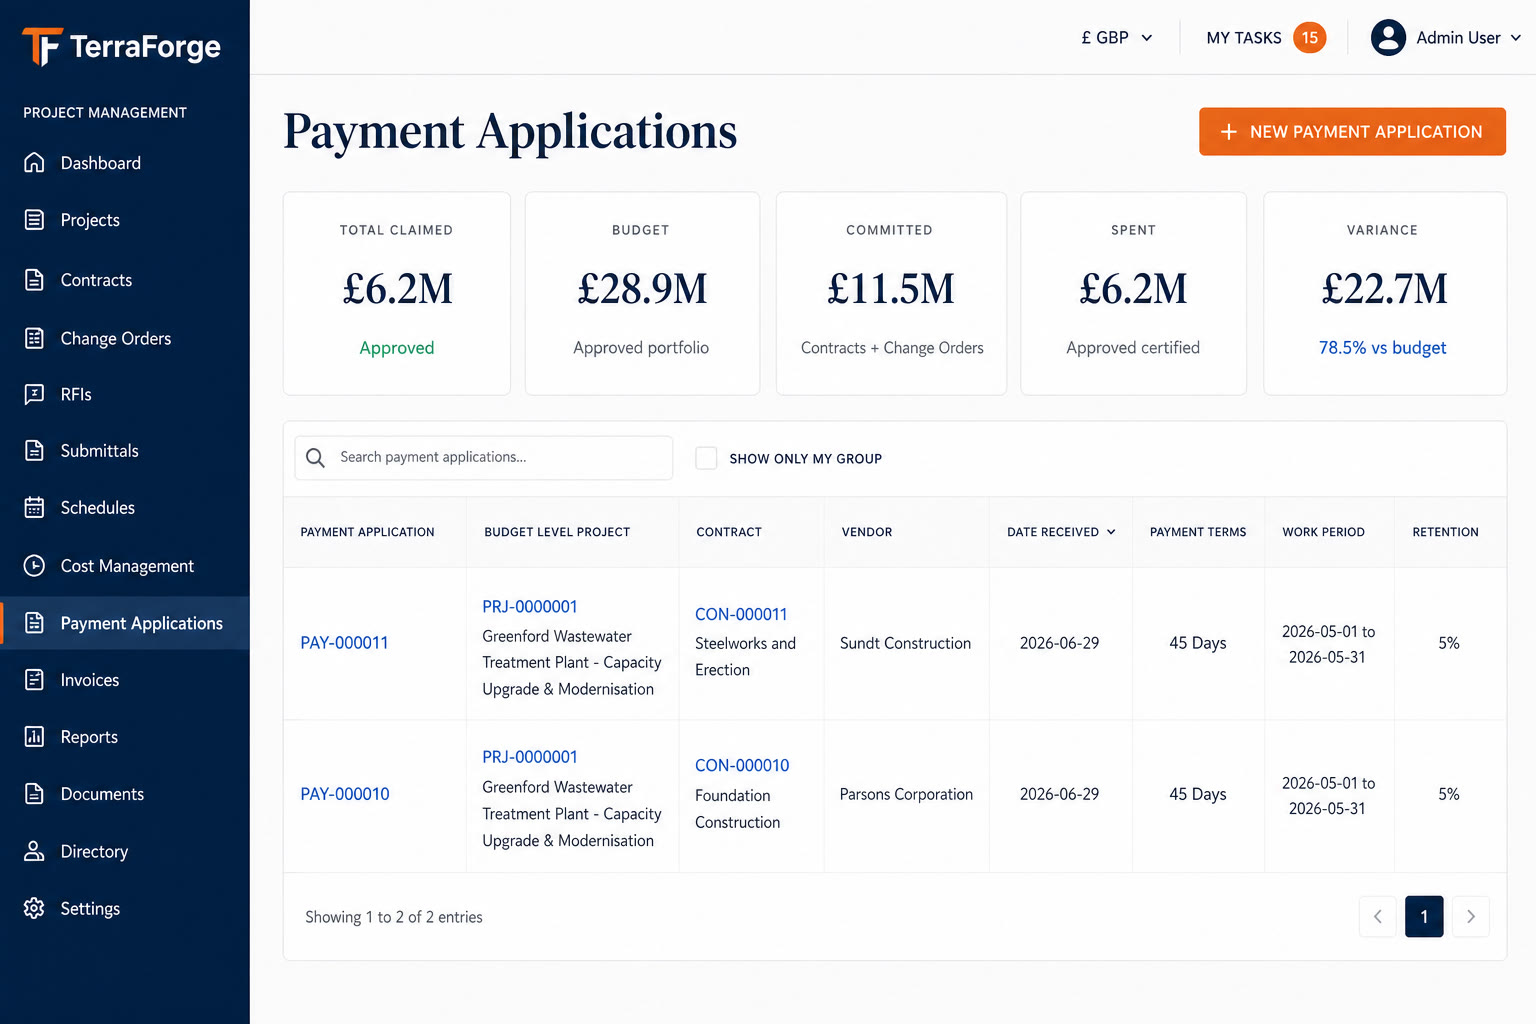Open contract CON-000011 link
This screenshot has height=1024, width=1536.
[x=741, y=614]
